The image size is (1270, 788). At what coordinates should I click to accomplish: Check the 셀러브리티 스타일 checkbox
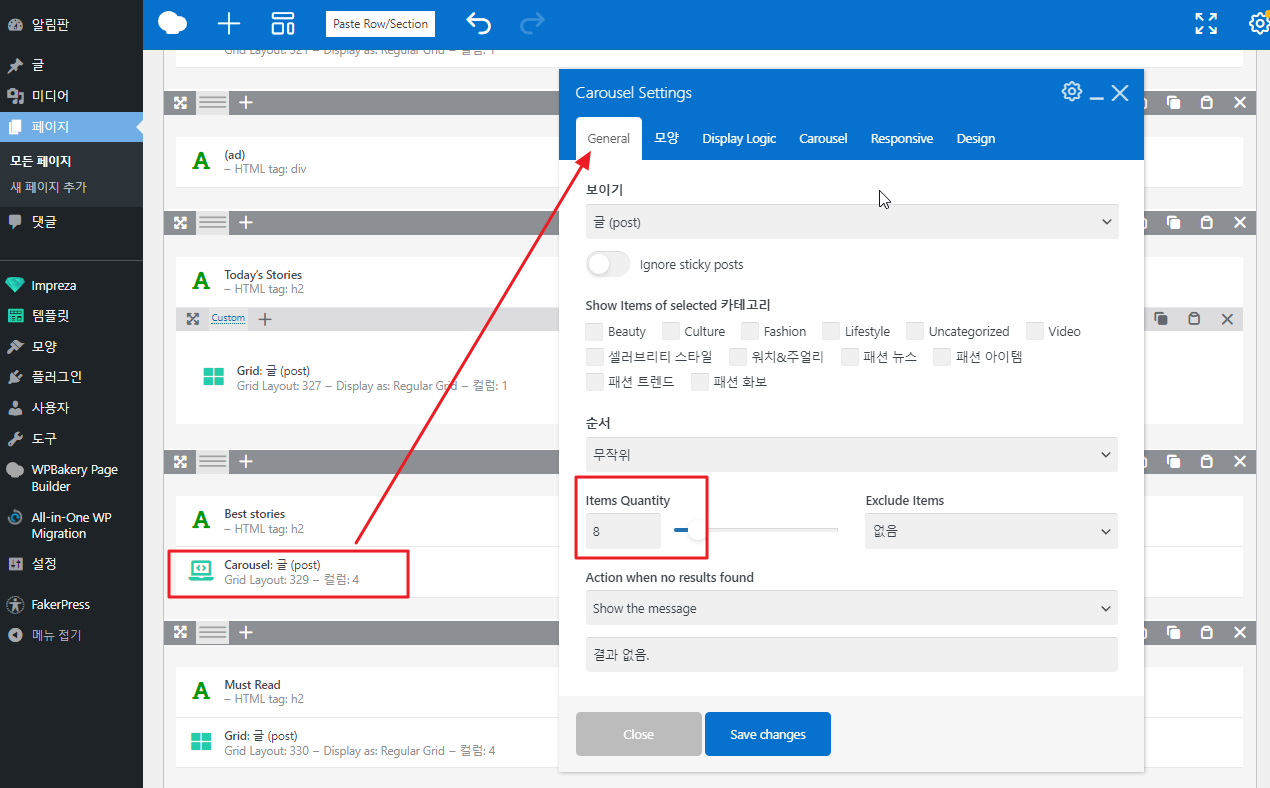595,356
